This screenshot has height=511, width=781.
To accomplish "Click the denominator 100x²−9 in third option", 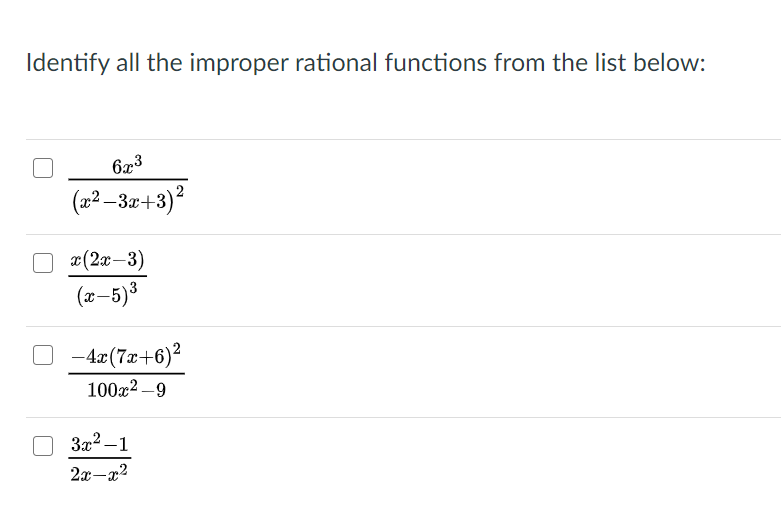I will (127, 389).
